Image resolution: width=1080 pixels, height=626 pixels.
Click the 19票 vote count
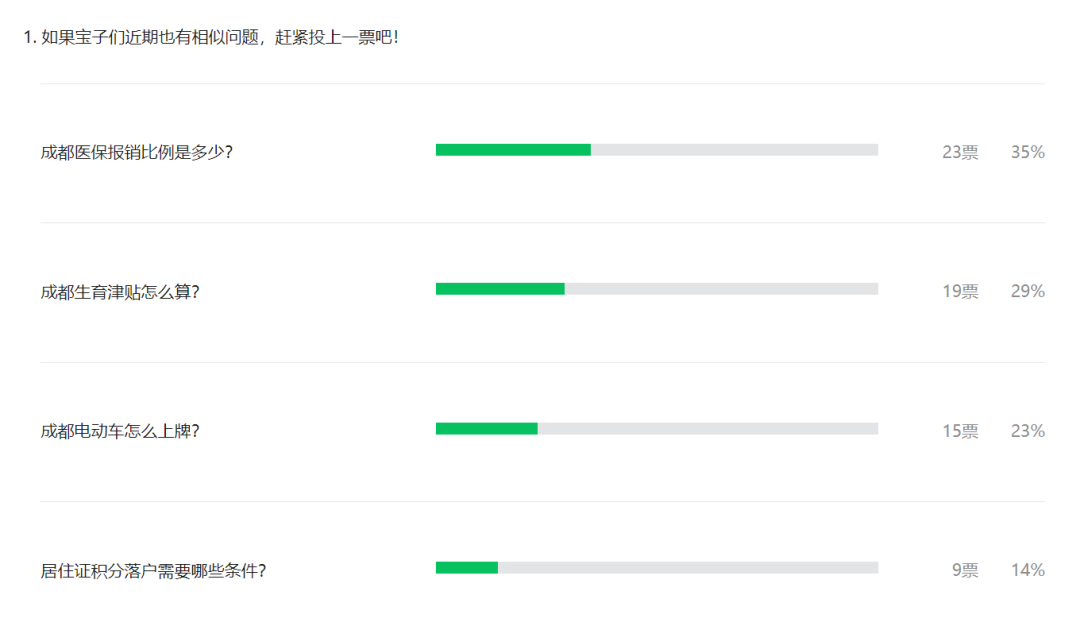click(x=960, y=291)
